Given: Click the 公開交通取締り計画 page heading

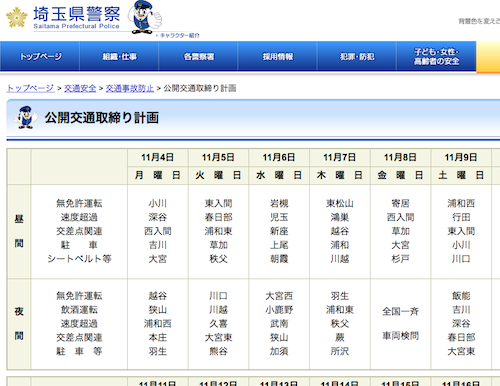Looking at the screenshot, I should (102, 118).
